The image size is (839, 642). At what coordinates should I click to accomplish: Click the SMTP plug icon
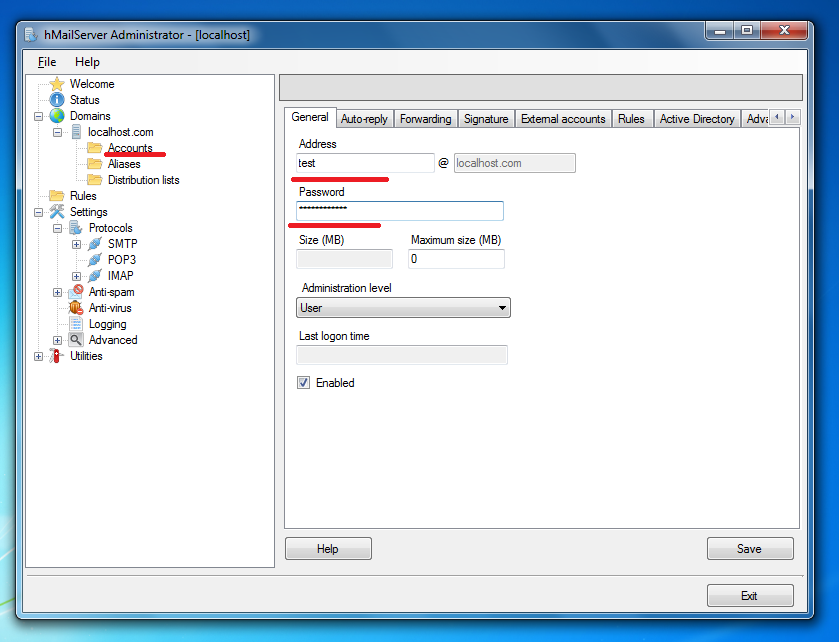(95, 244)
